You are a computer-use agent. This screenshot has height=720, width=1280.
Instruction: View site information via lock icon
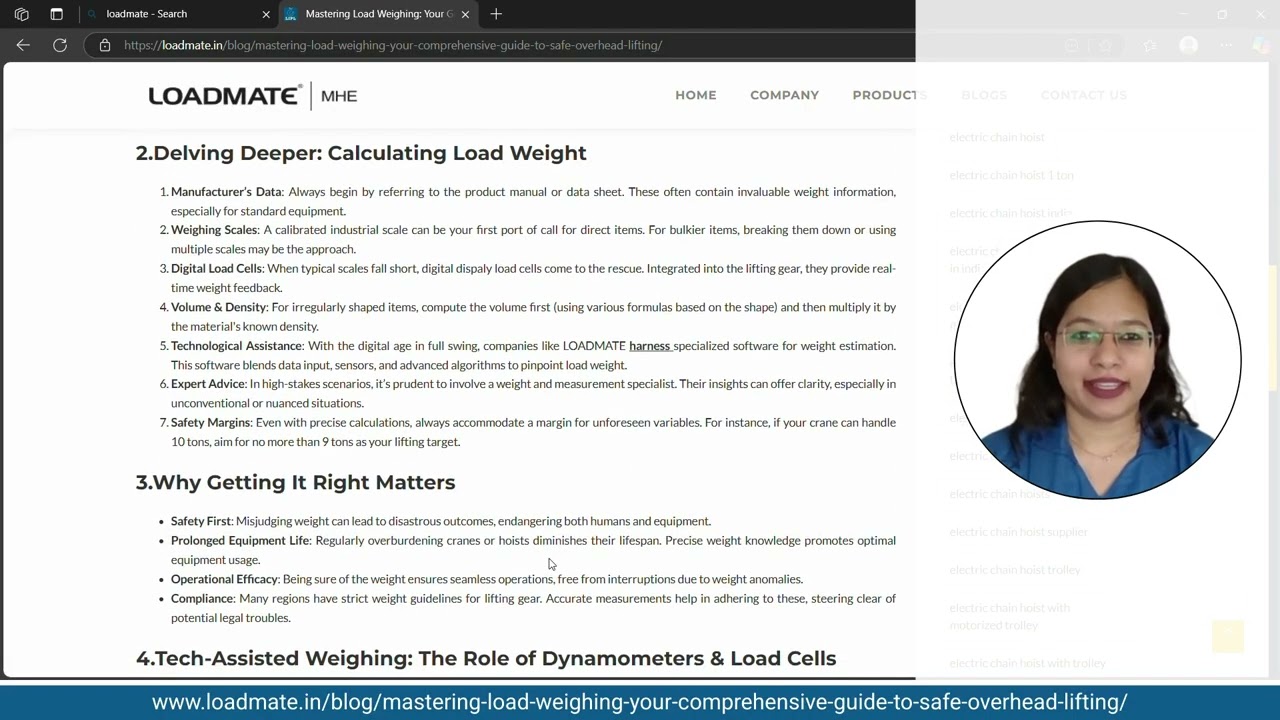click(x=105, y=45)
